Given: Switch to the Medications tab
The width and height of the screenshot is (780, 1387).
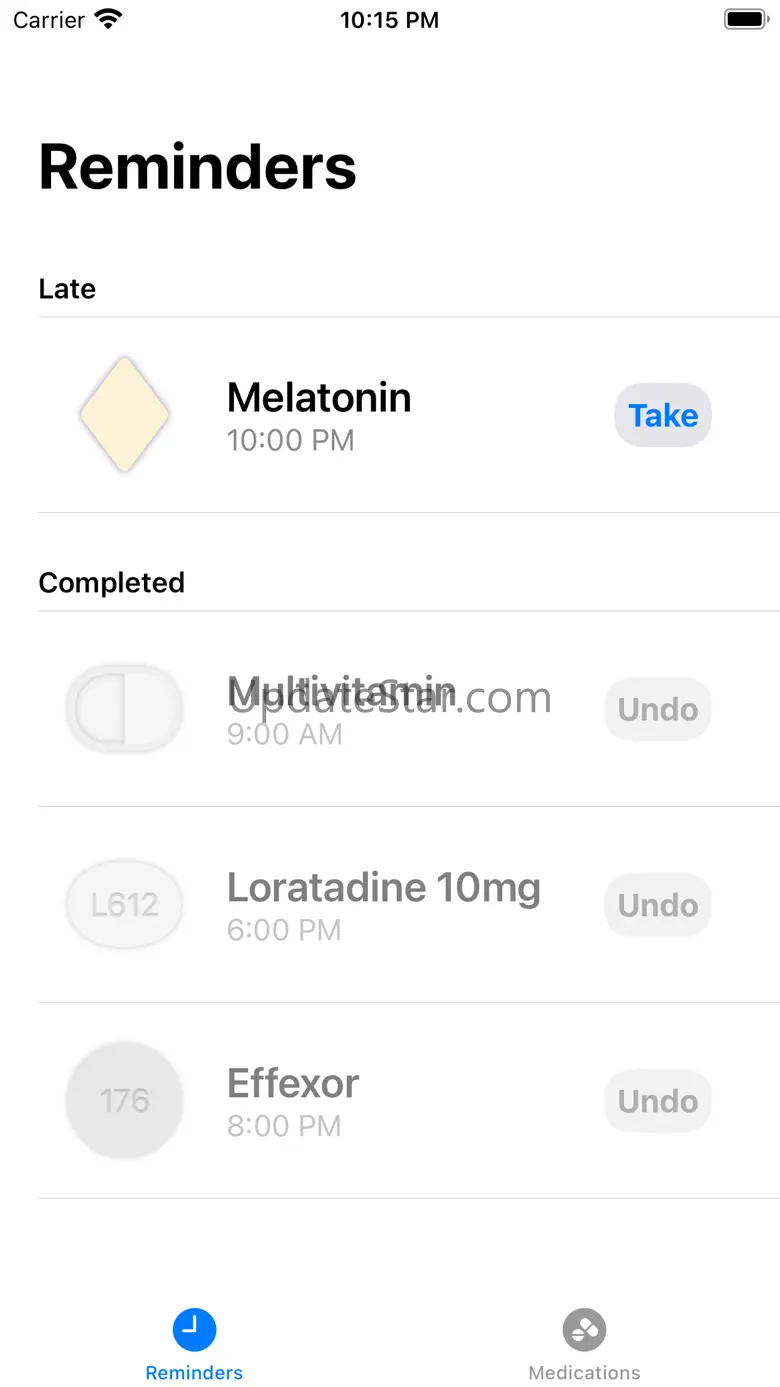Looking at the screenshot, I should coord(584,1372).
